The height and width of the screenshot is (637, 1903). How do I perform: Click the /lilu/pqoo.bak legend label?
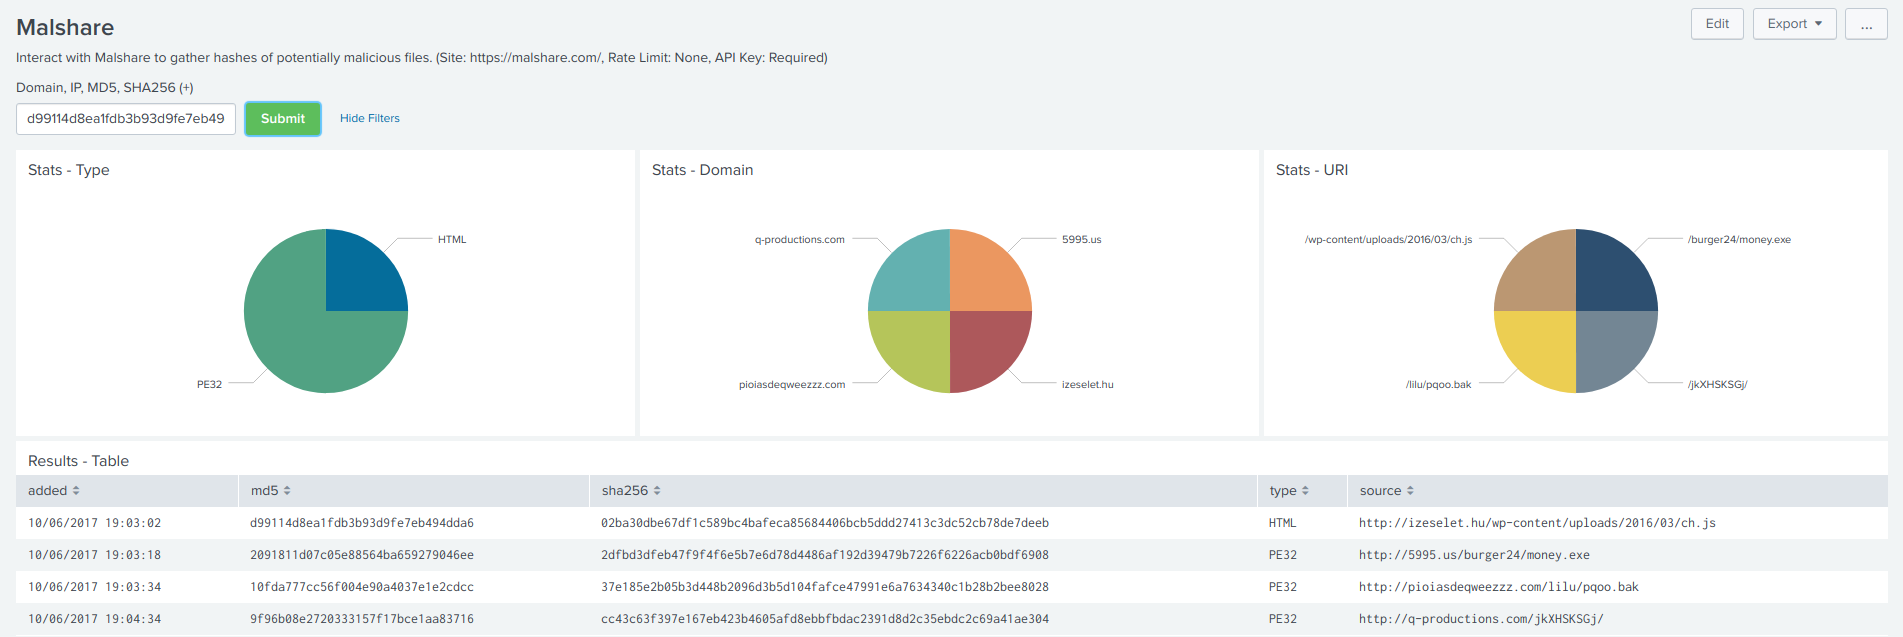[1438, 385]
